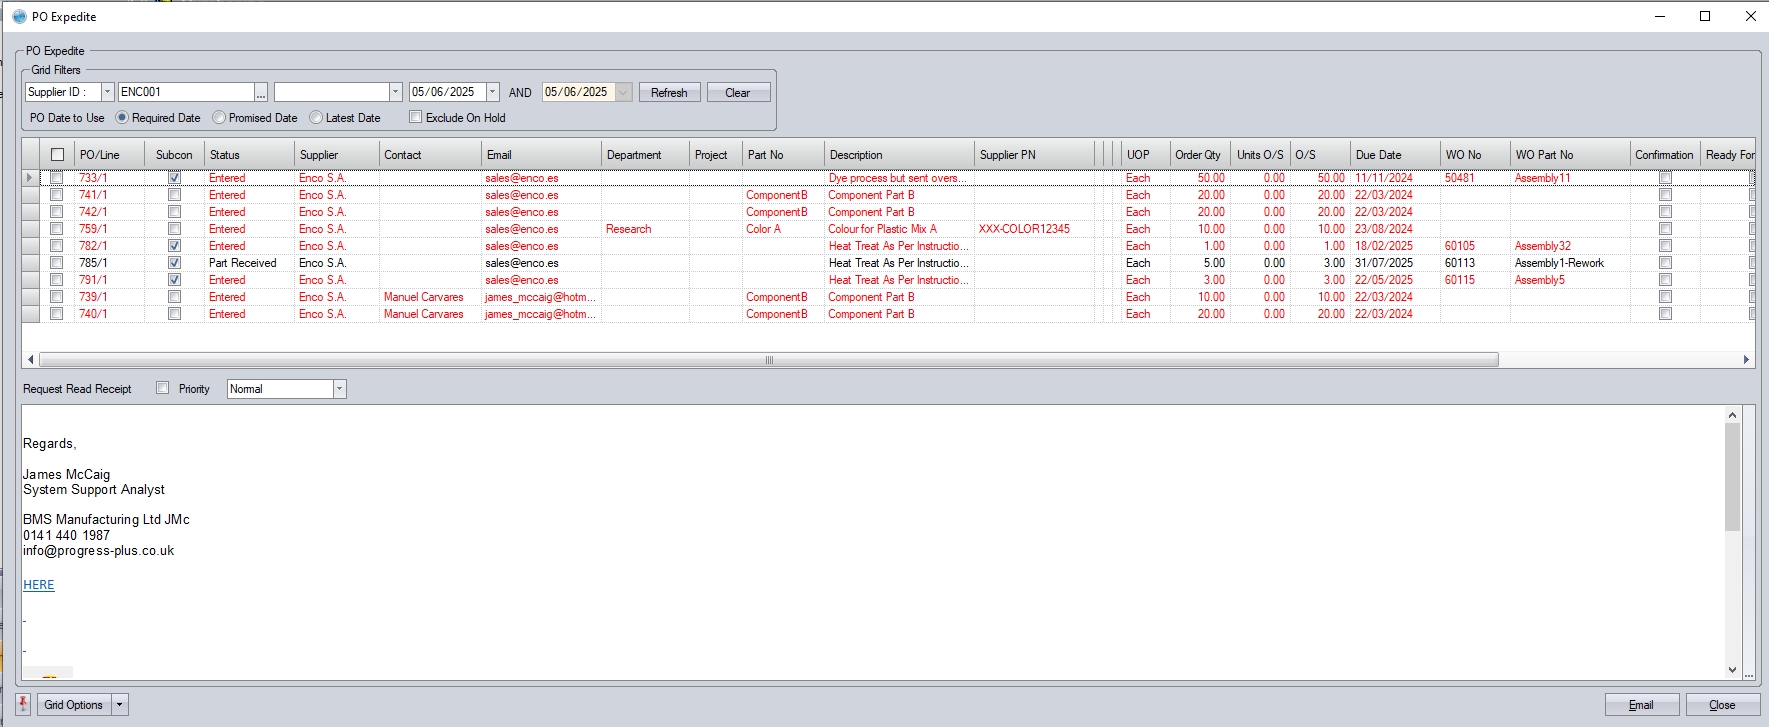Follow the HERE link in message

click(39, 585)
